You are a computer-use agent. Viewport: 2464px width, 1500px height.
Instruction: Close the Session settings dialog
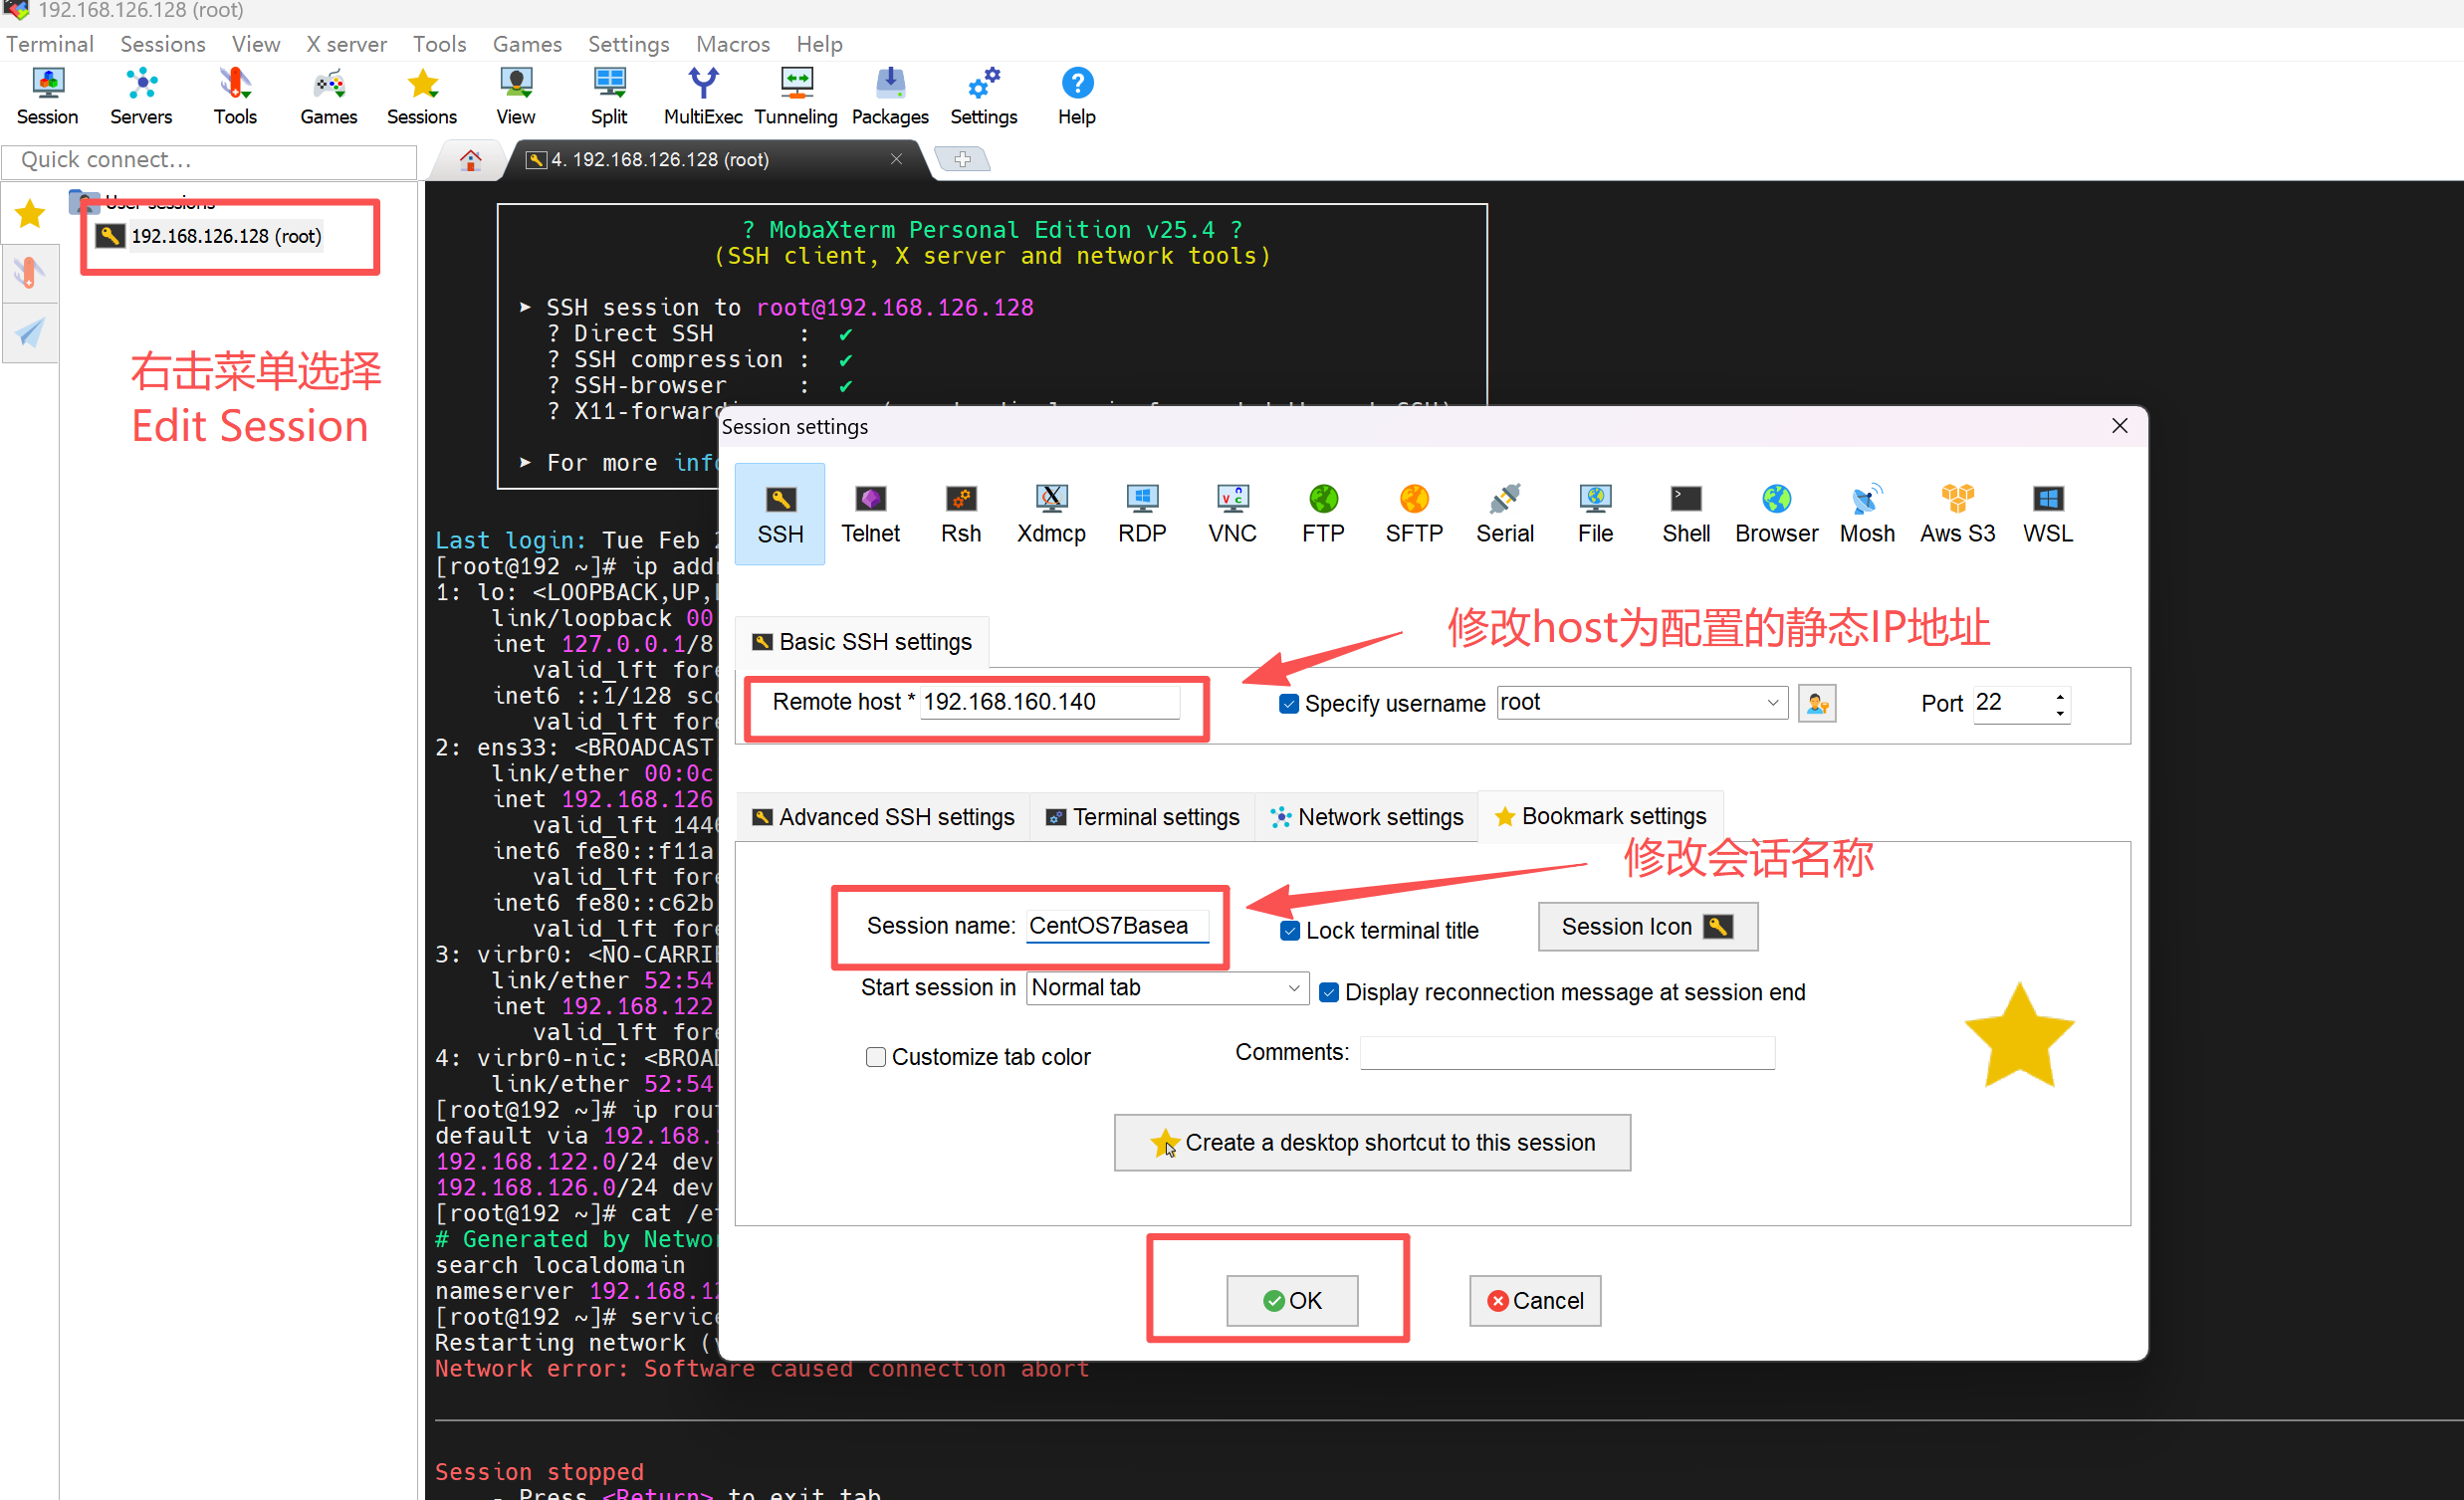point(2119,426)
